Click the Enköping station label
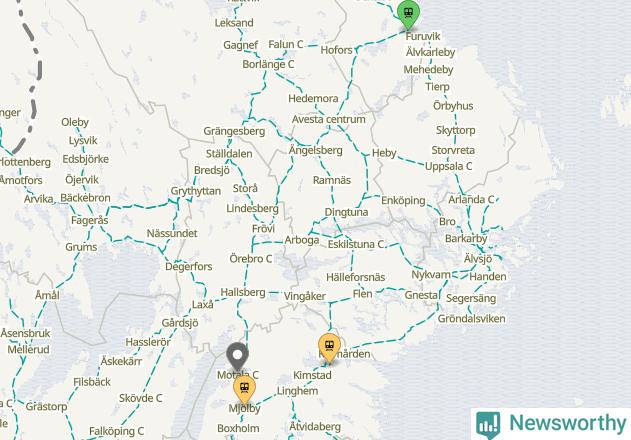Screen dimensions: 631x440 [403, 200]
